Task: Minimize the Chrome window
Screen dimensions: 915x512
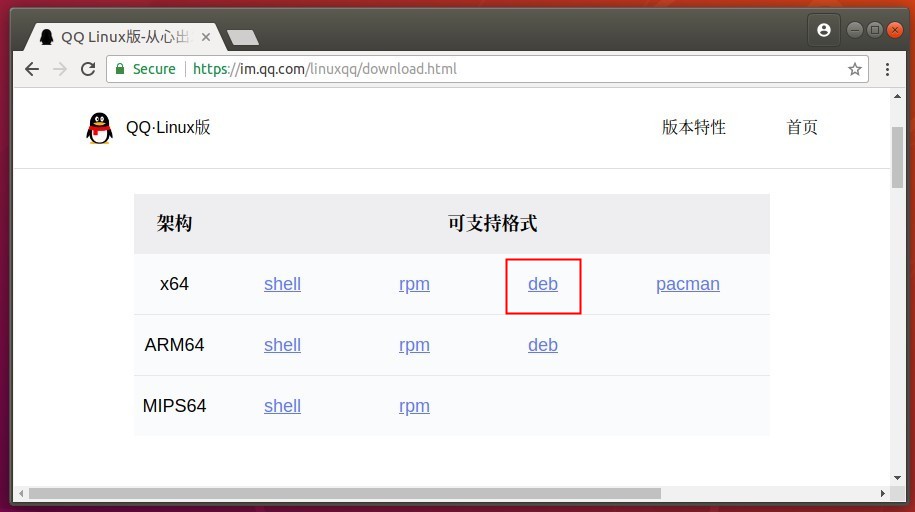Action: point(855,30)
